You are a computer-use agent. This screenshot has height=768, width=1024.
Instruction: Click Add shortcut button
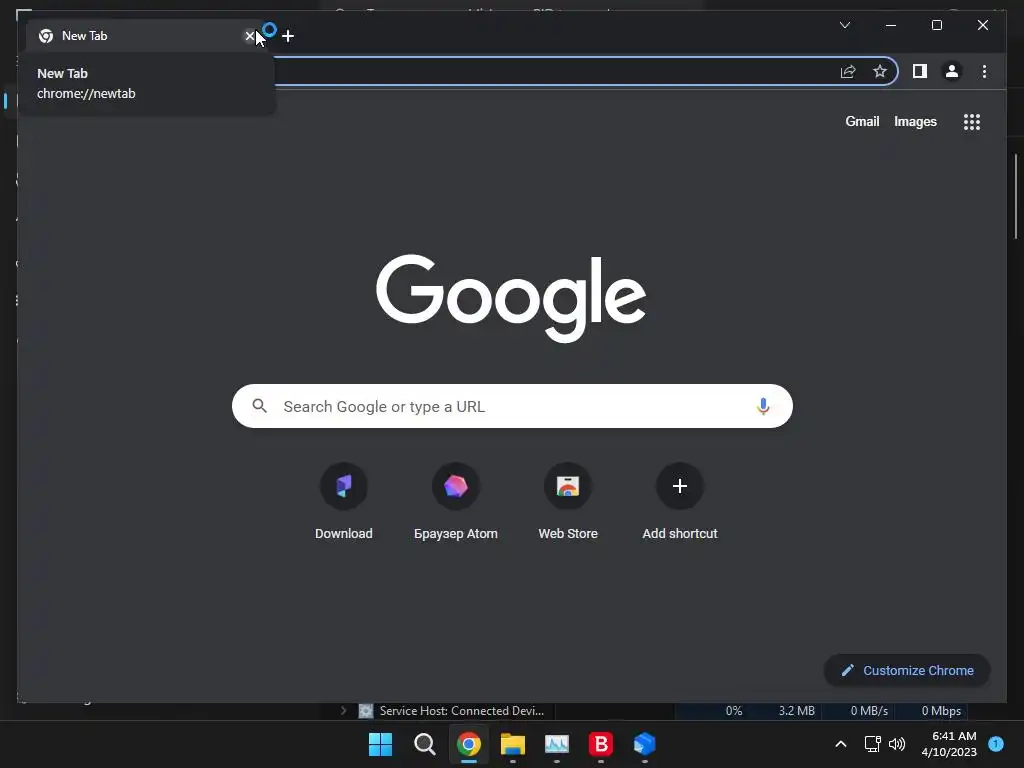680,502
